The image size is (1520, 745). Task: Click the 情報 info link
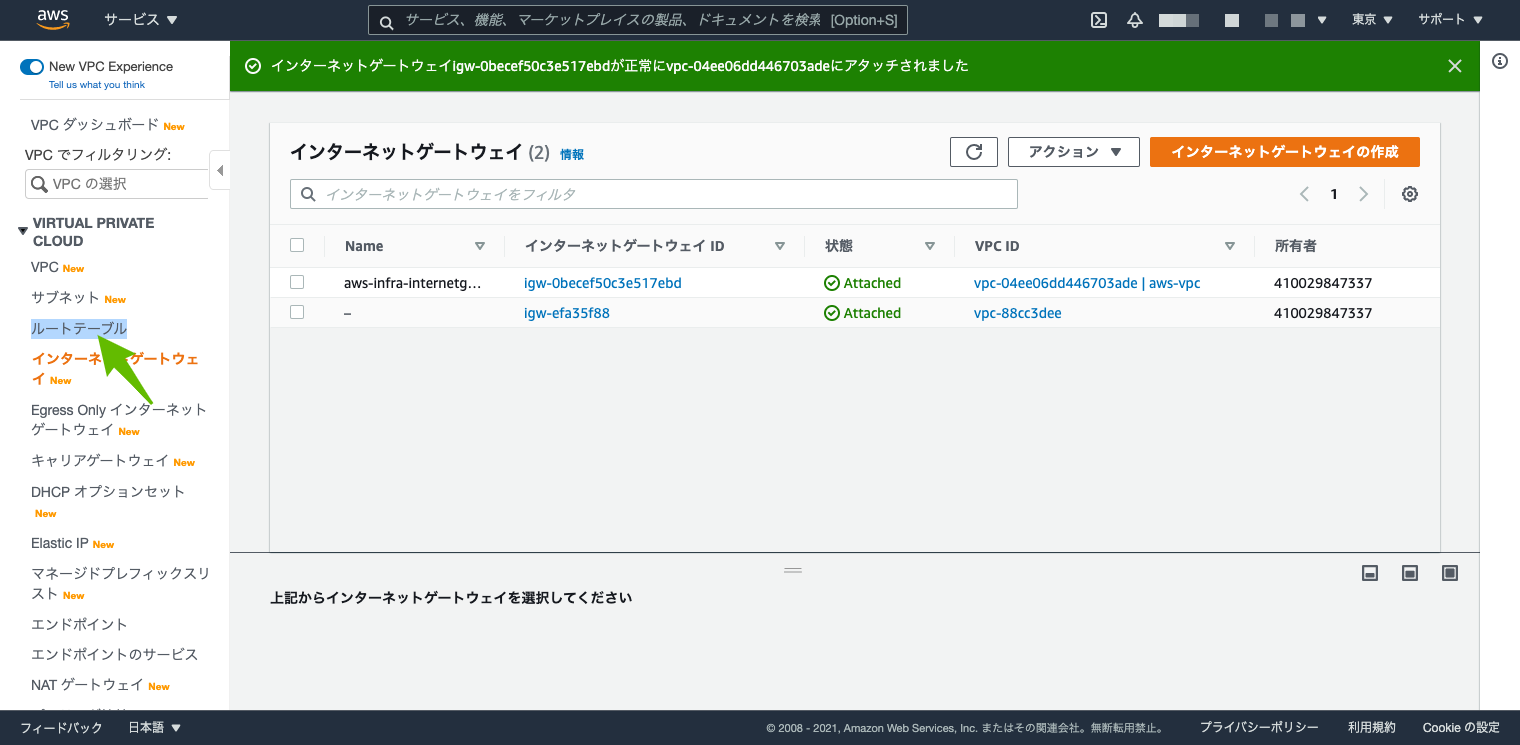coord(572,154)
